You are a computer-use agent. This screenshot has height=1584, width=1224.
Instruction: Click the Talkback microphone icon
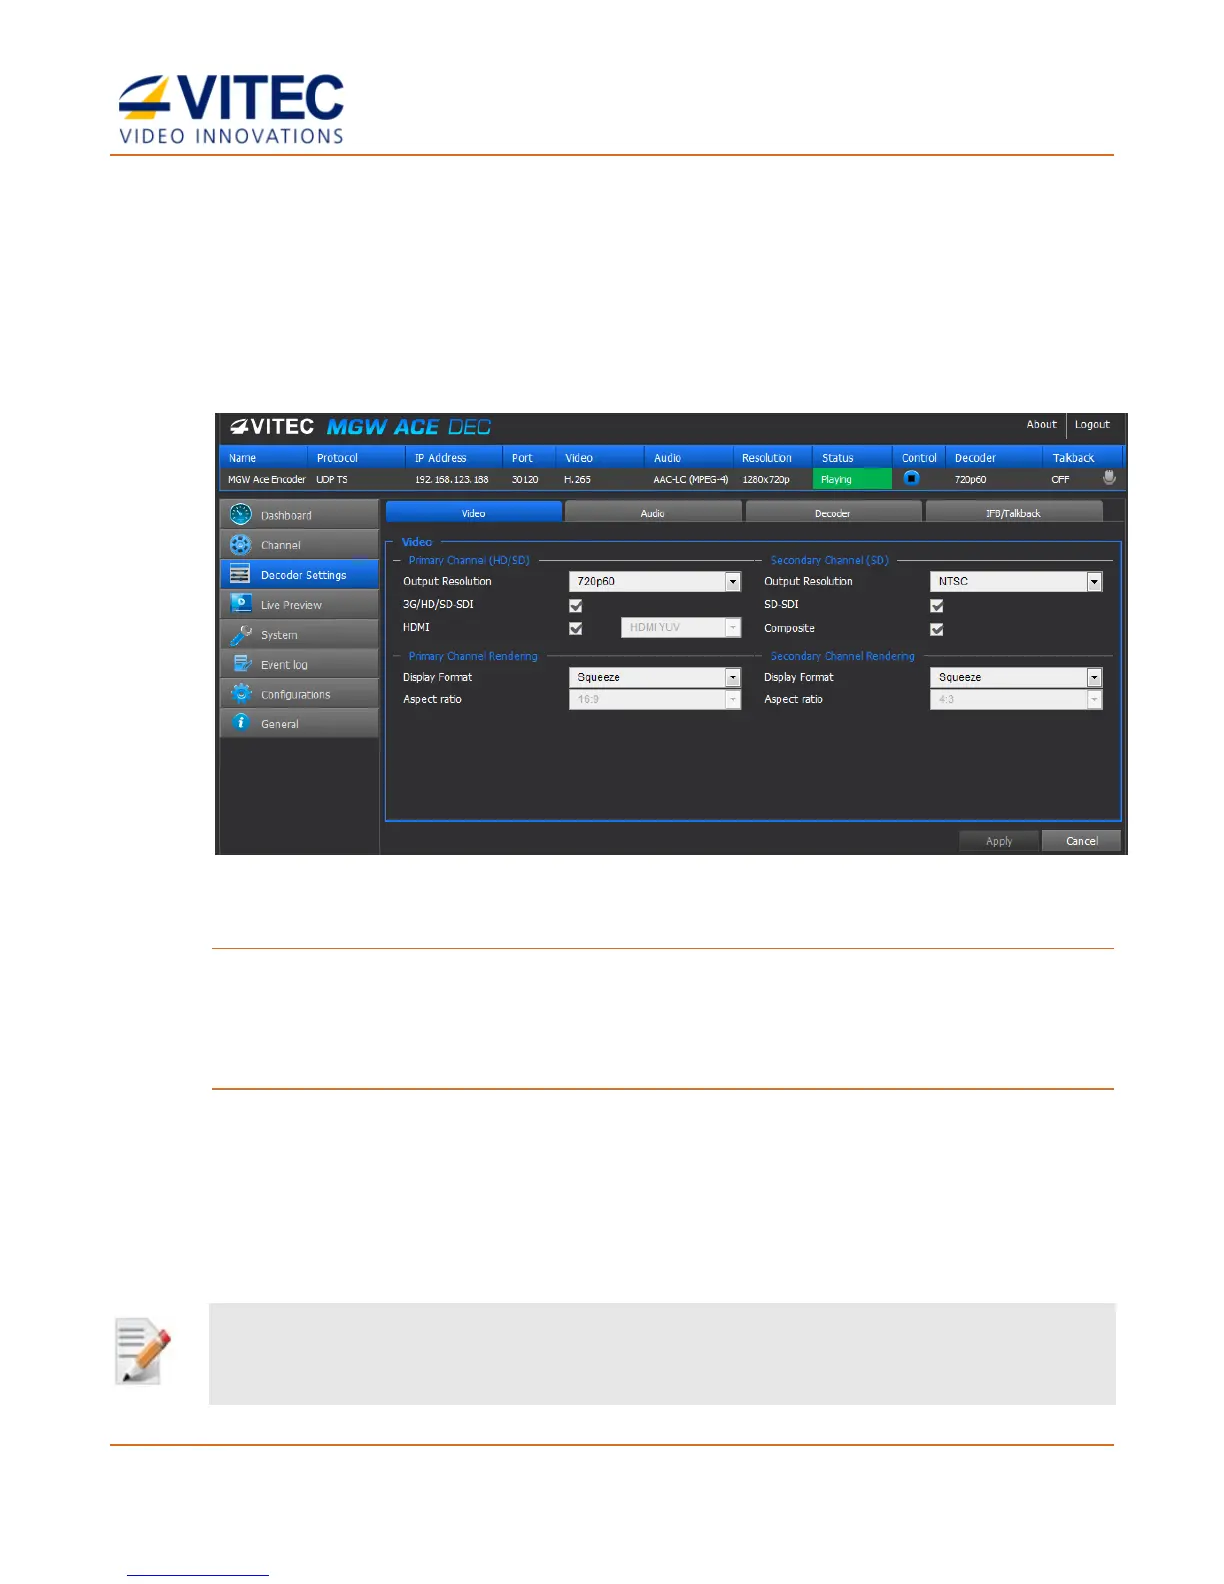(1109, 478)
